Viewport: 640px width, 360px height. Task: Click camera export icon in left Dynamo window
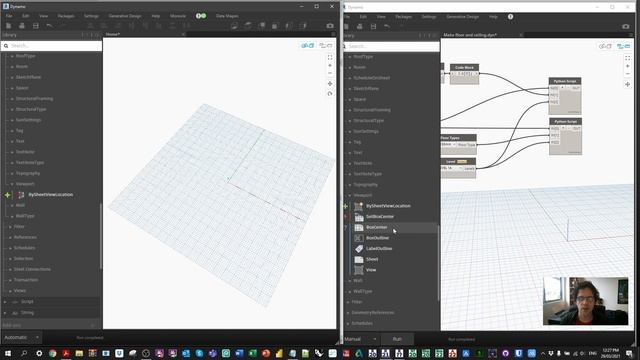pyautogui.click(x=330, y=26)
